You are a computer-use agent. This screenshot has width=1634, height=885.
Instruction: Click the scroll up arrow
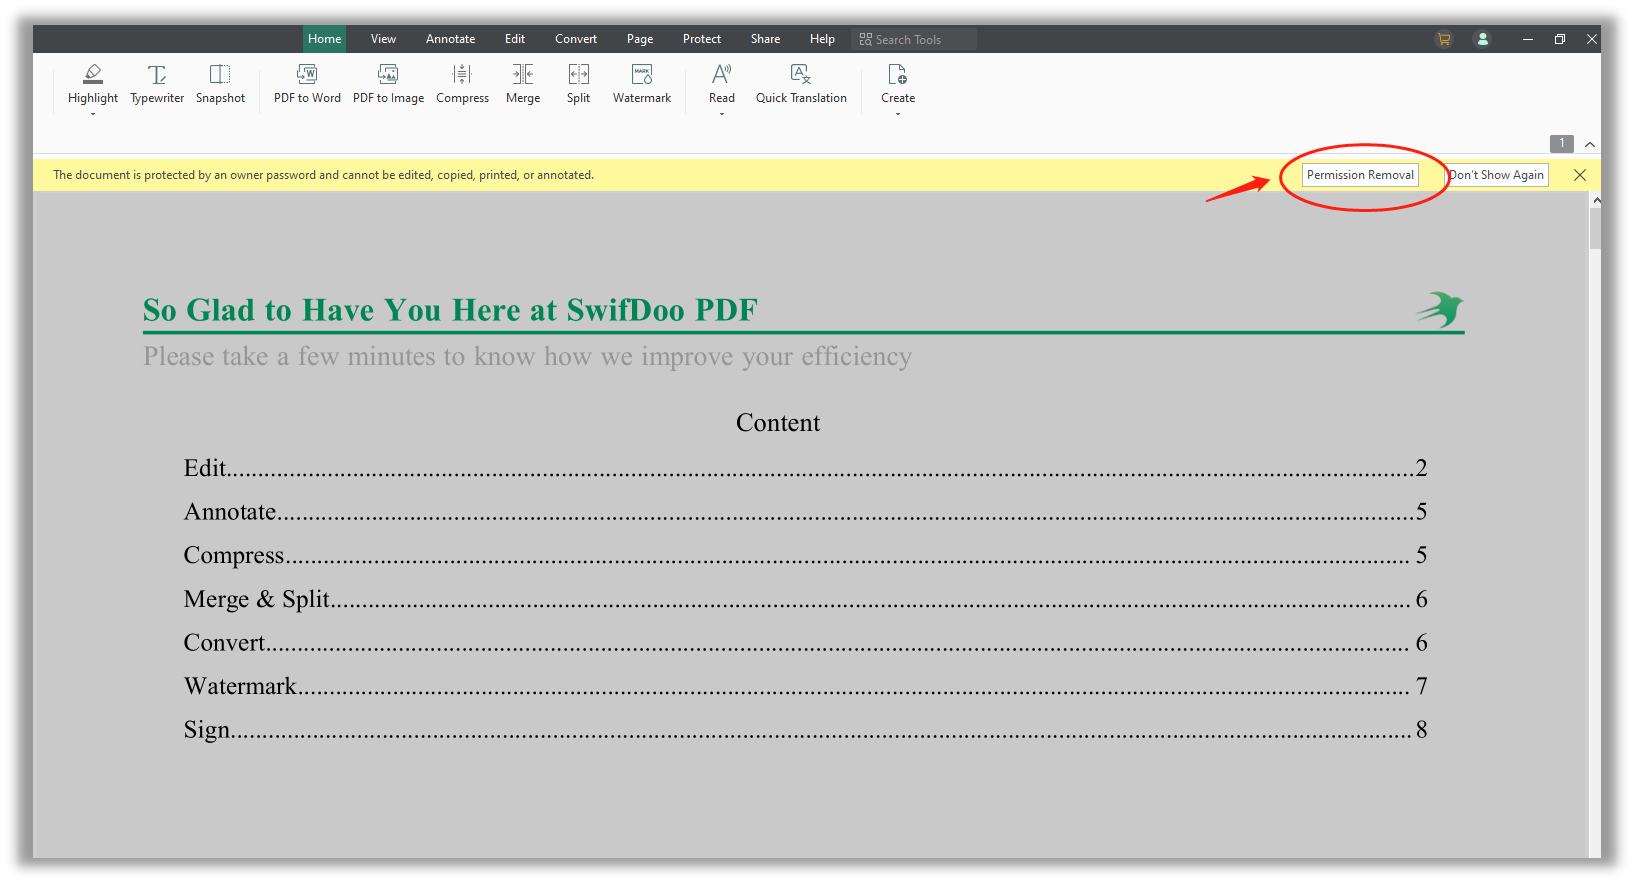coord(1596,201)
